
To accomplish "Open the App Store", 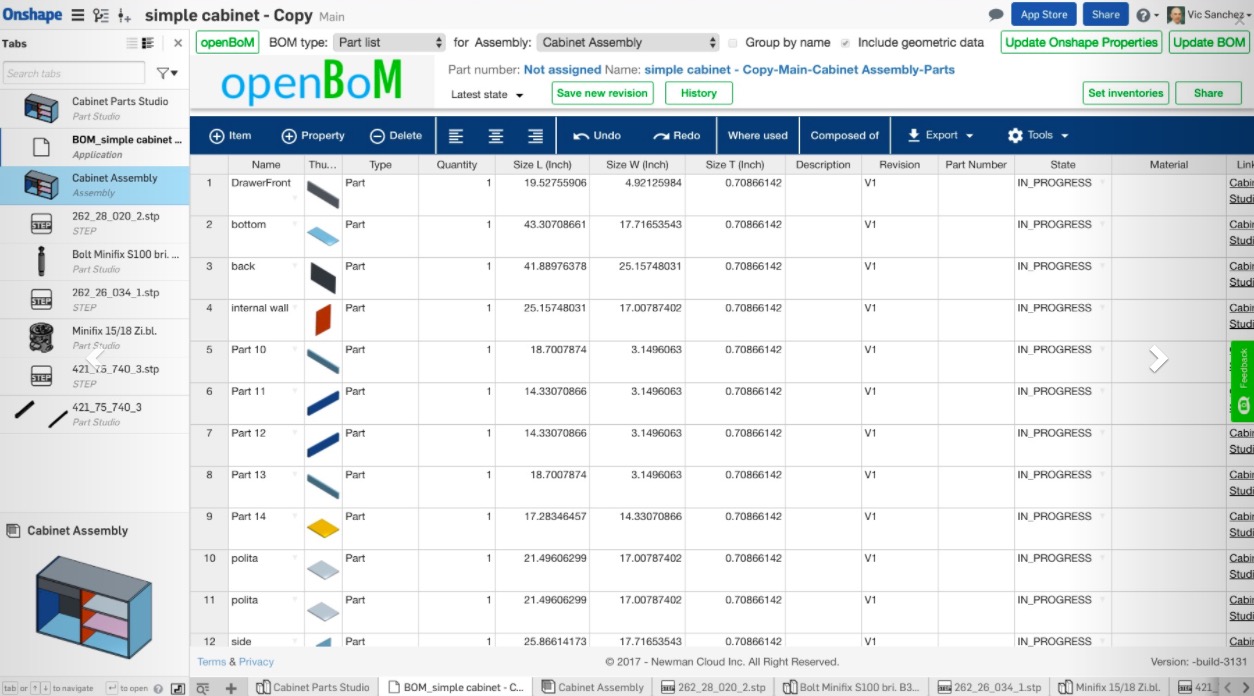I will (x=1043, y=14).
